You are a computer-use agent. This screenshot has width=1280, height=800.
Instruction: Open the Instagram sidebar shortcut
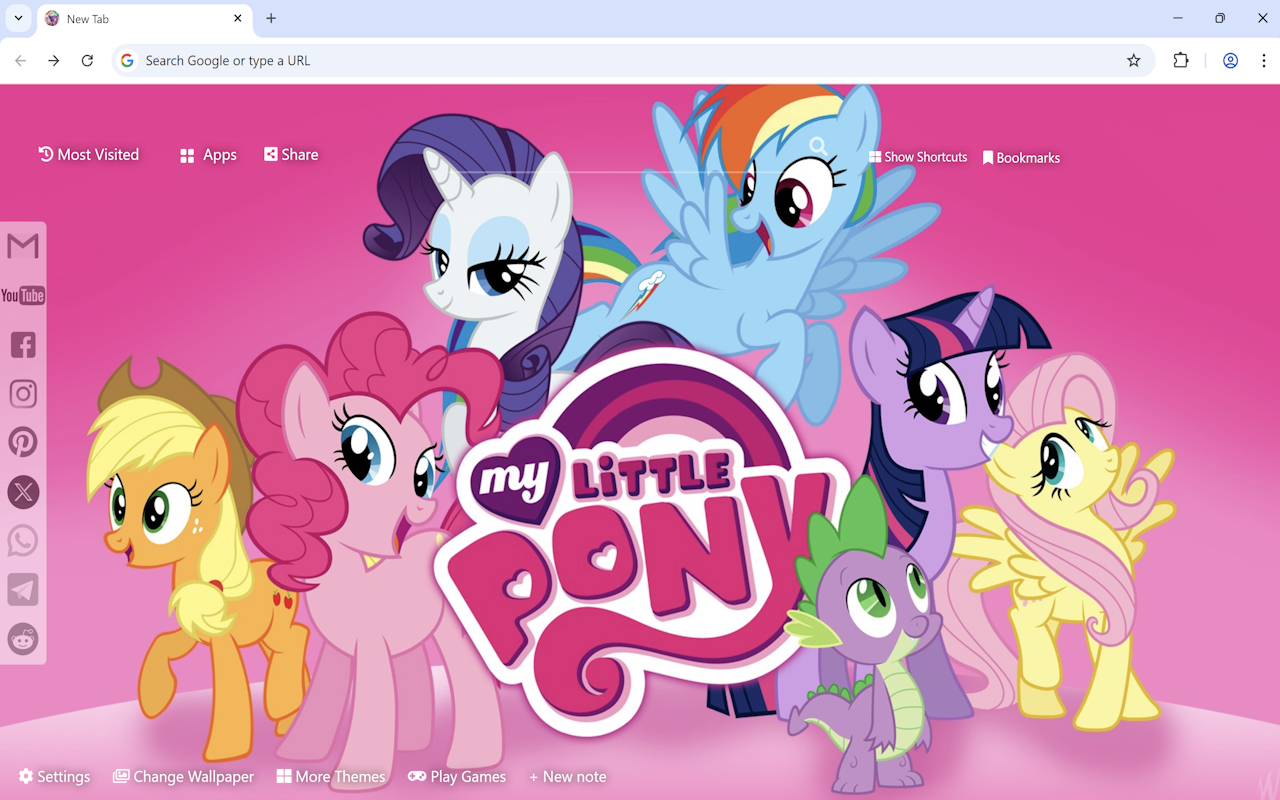[23, 393]
